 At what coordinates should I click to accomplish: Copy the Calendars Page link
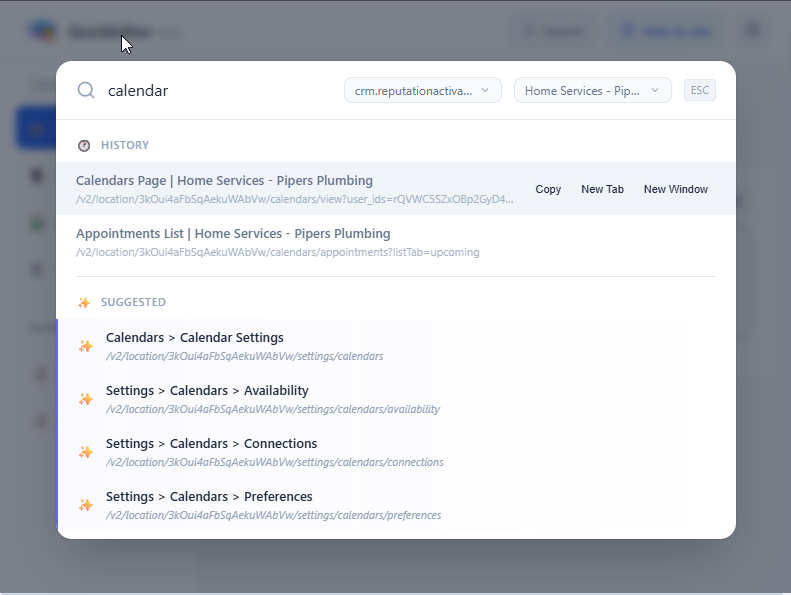coord(548,189)
